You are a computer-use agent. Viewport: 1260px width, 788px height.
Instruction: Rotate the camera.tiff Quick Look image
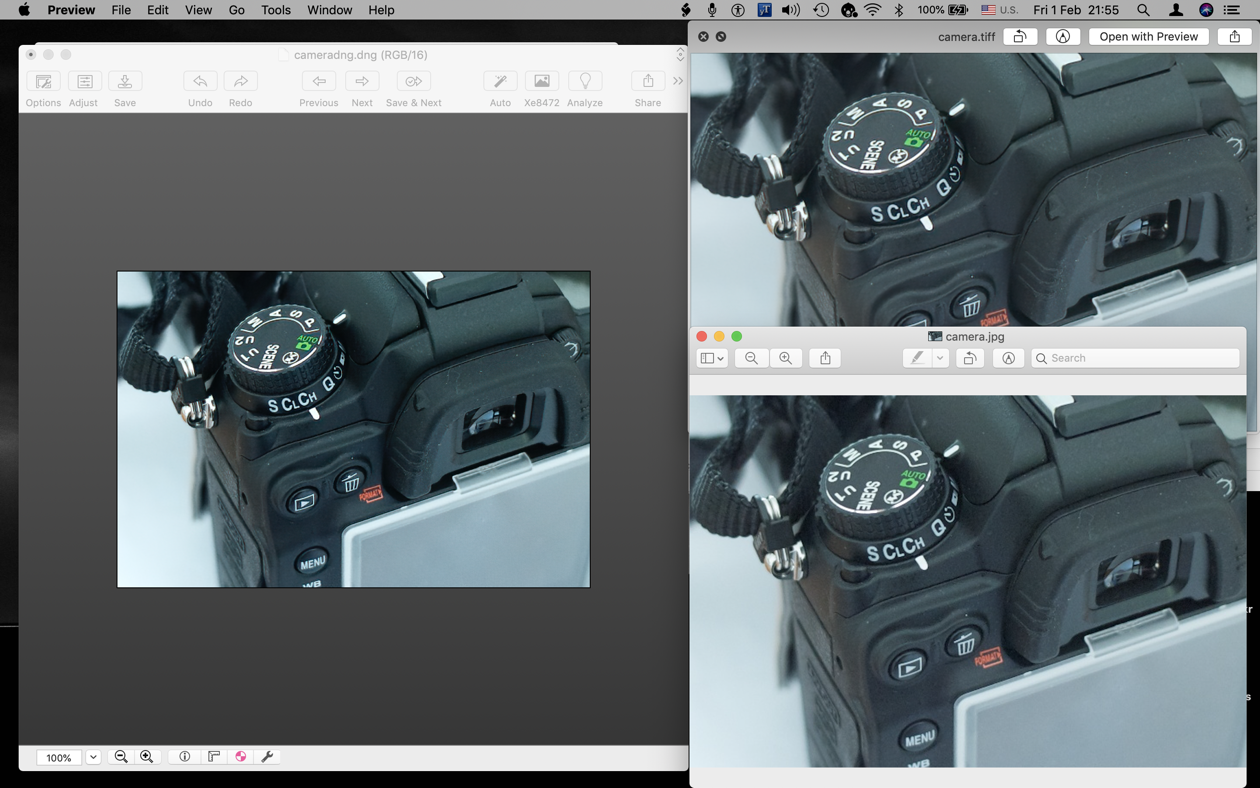[1020, 37]
